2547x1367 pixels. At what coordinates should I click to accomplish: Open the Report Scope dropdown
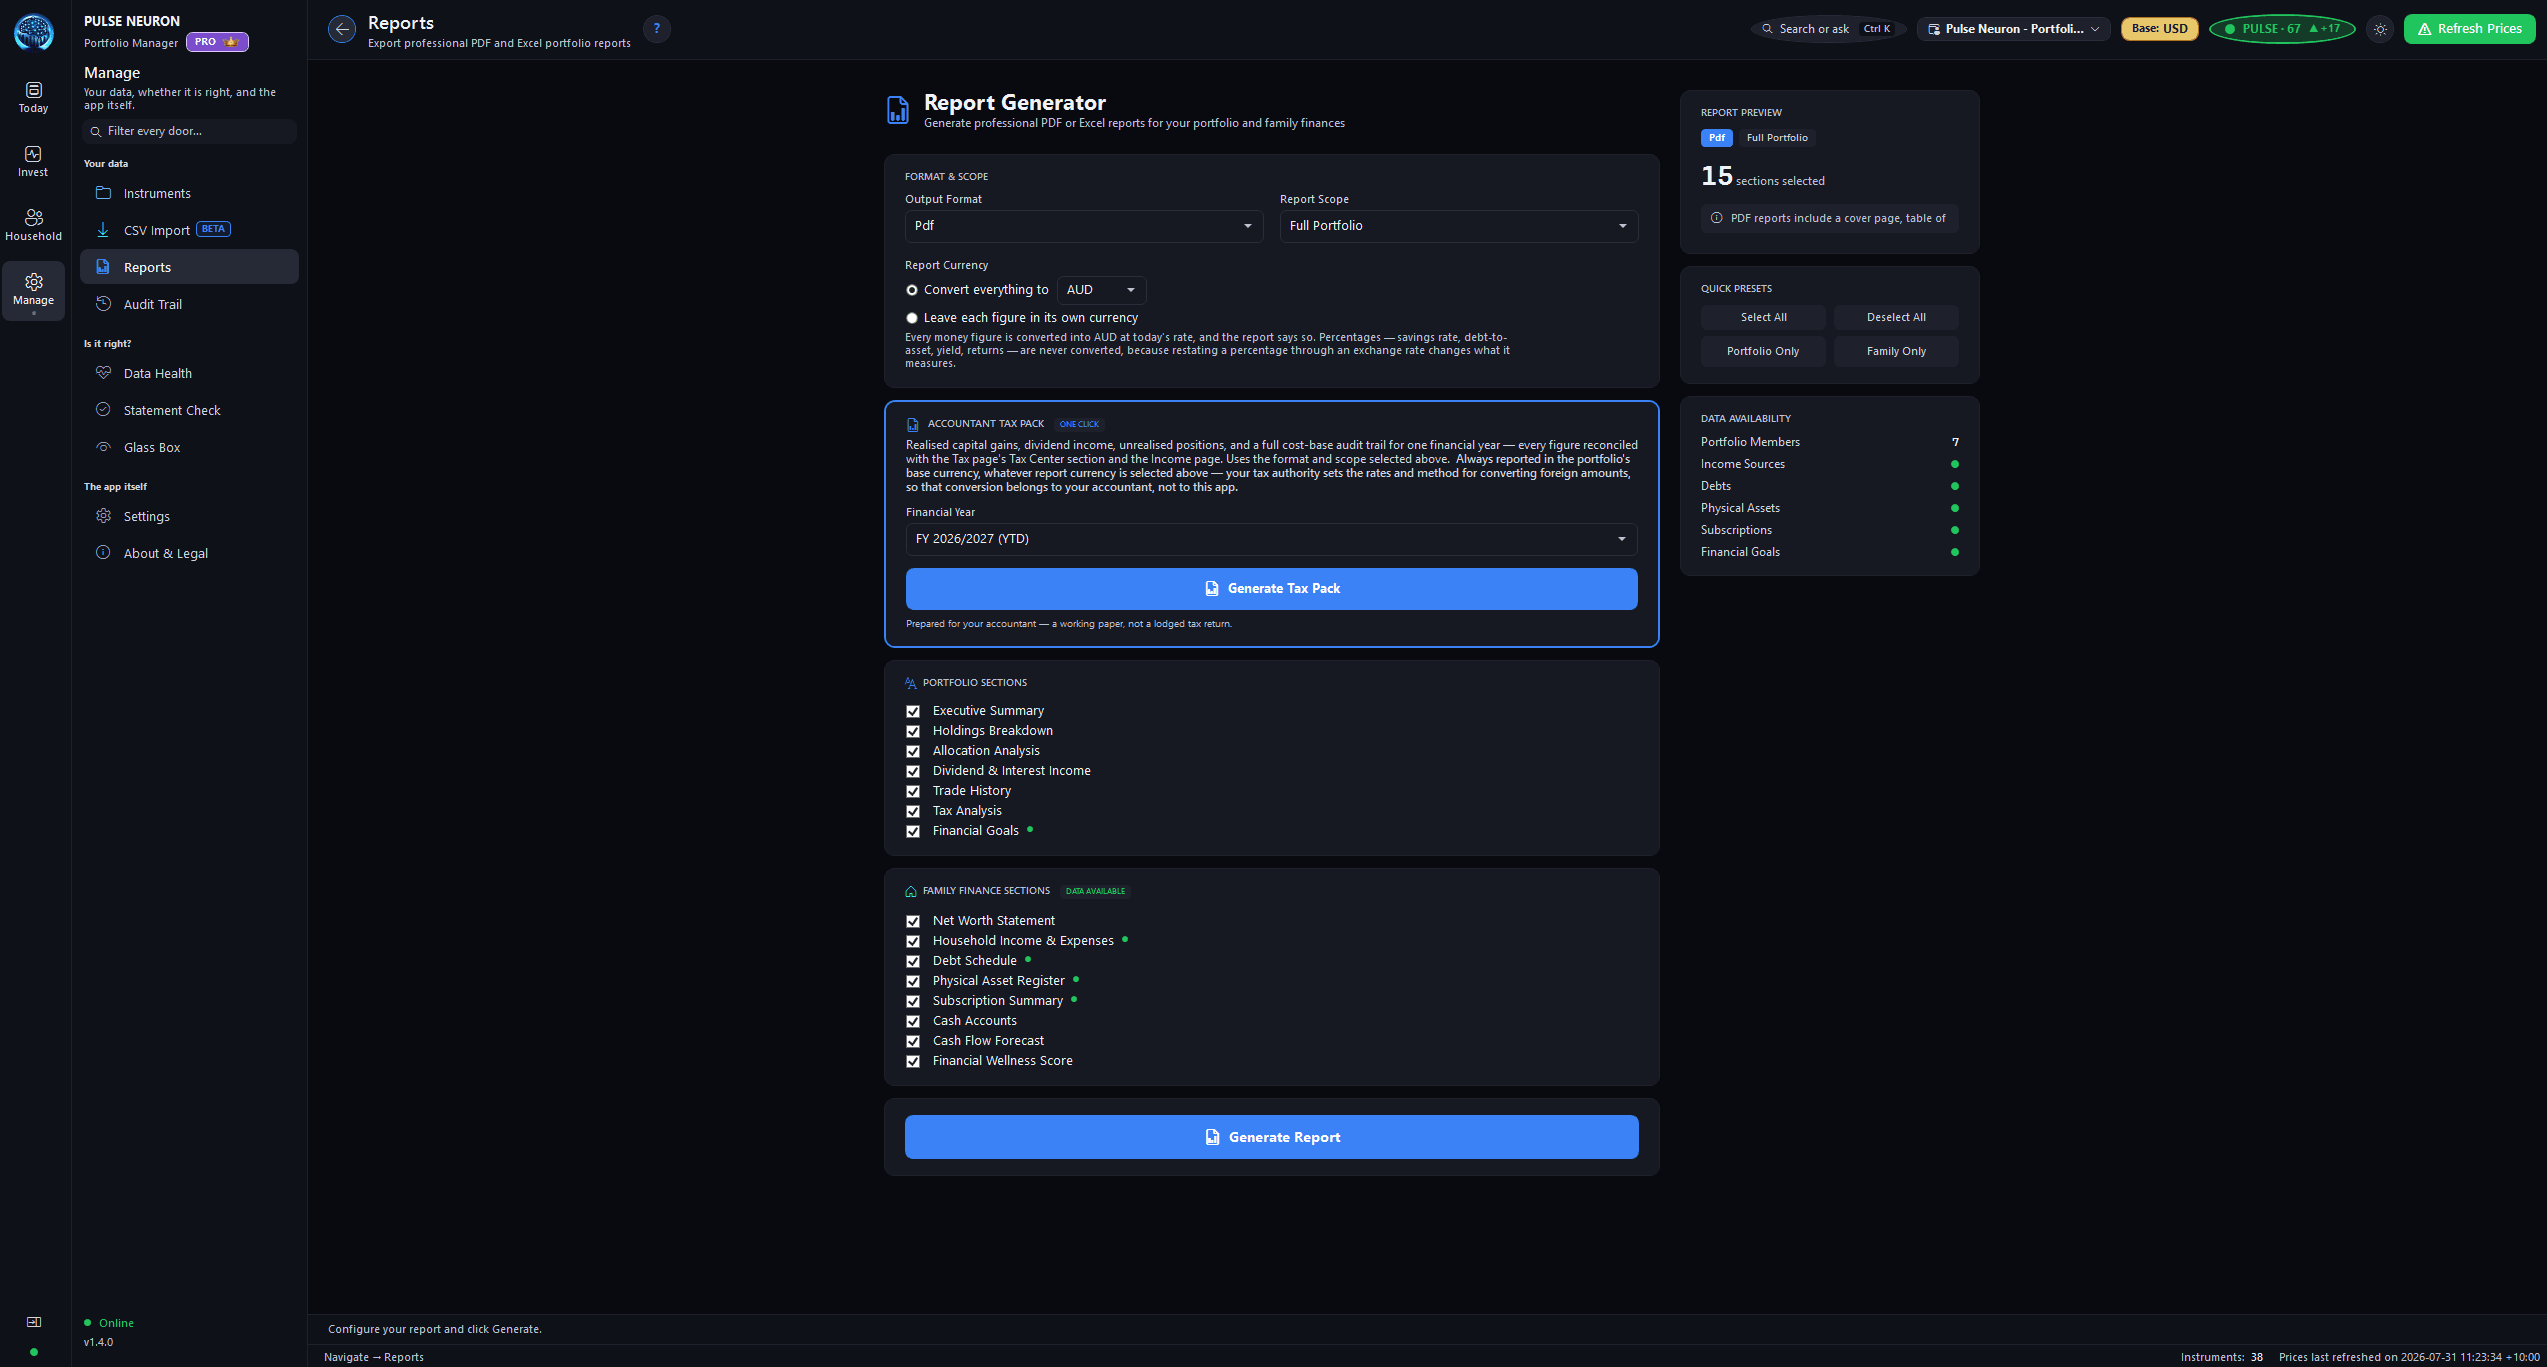click(1459, 226)
